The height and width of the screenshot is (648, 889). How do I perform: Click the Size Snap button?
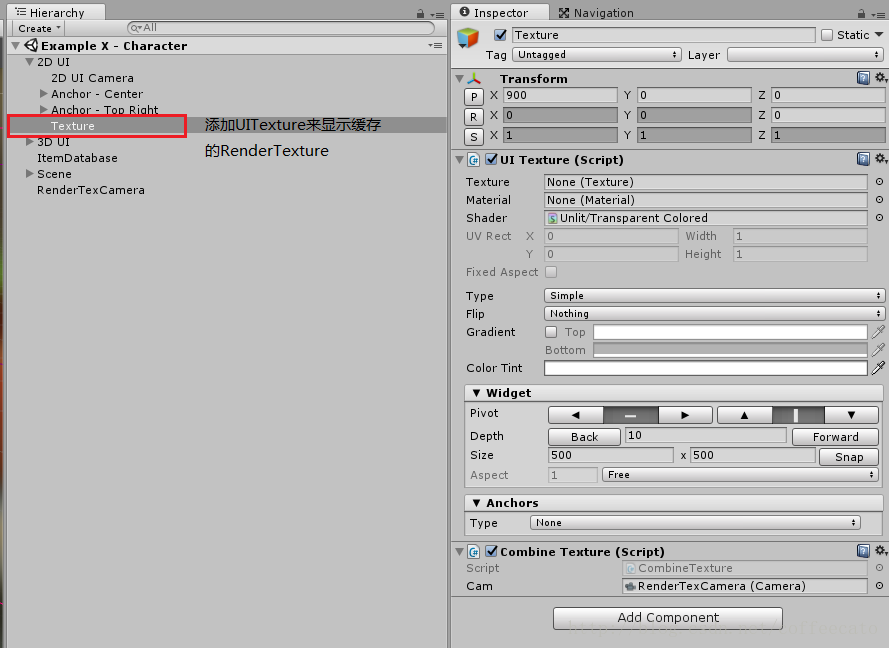(849, 457)
